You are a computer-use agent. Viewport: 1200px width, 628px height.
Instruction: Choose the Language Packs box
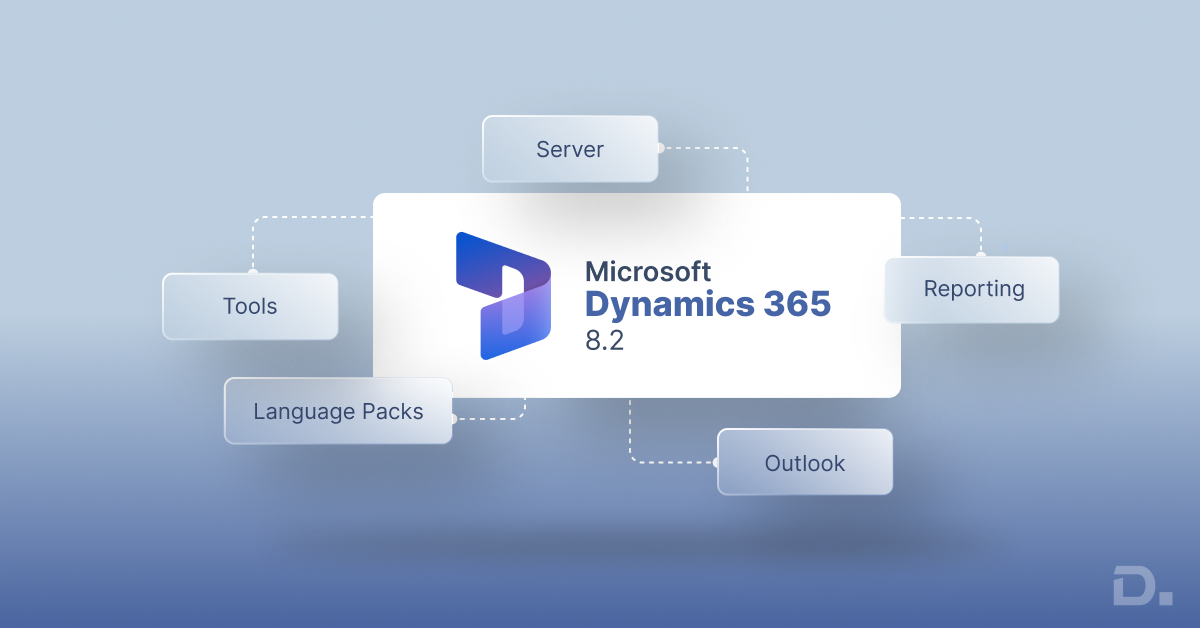(338, 411)
